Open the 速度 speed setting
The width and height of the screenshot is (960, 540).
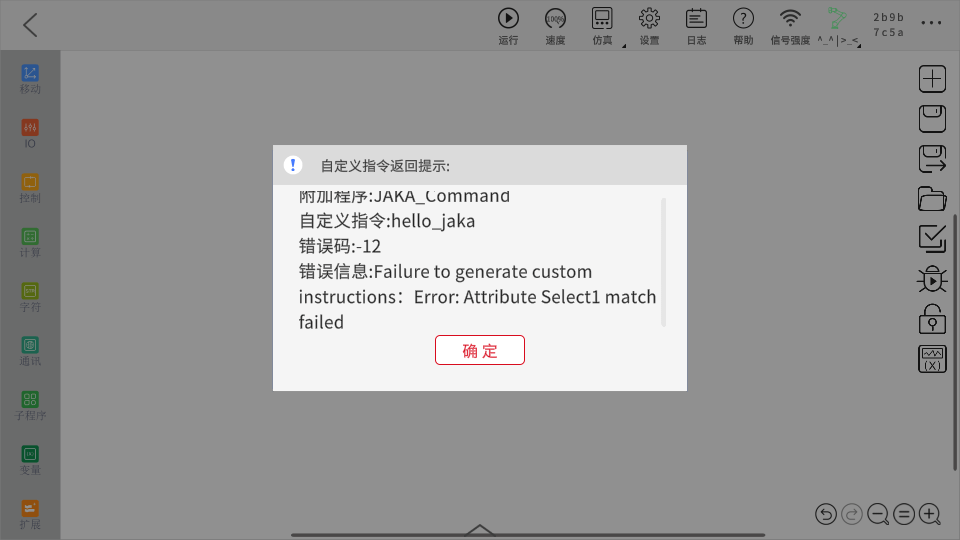click(x=555, y=26)
